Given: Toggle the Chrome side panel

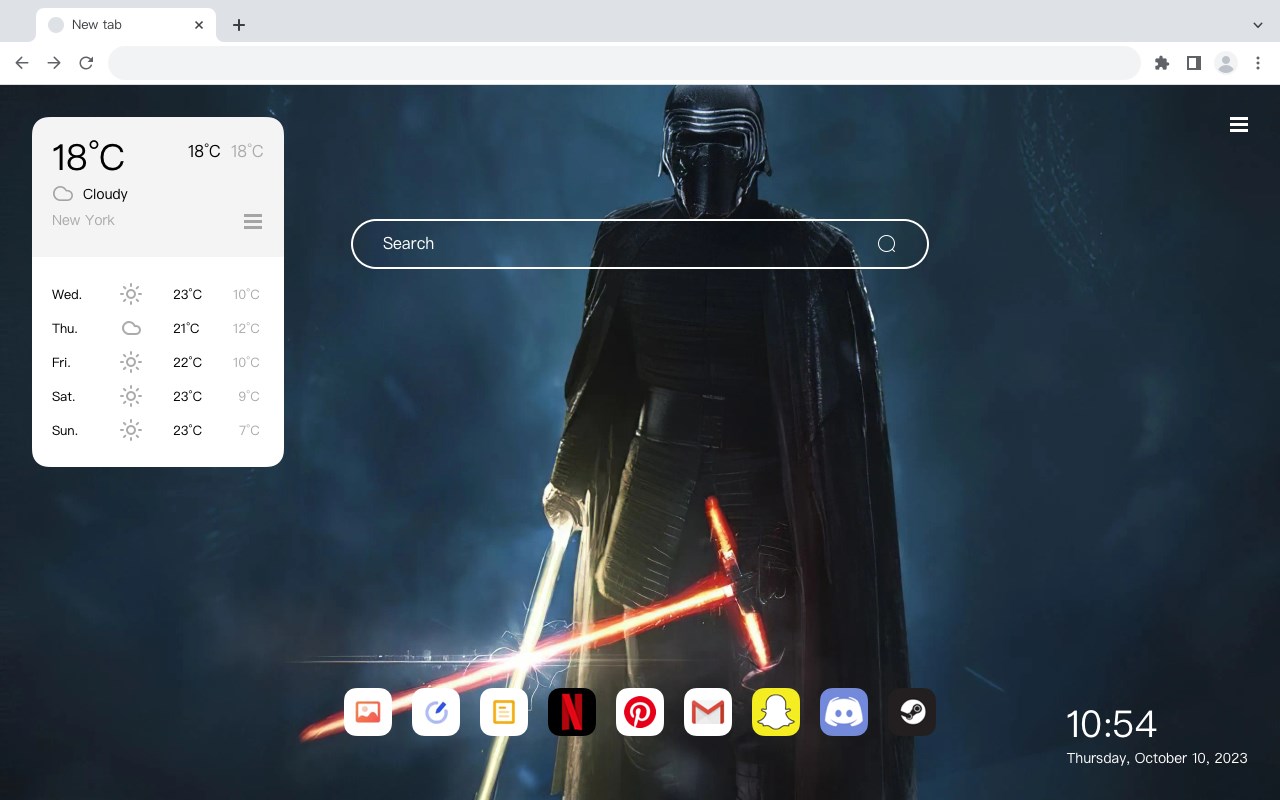Looking at the screenshot, I should coord(1193,63).
